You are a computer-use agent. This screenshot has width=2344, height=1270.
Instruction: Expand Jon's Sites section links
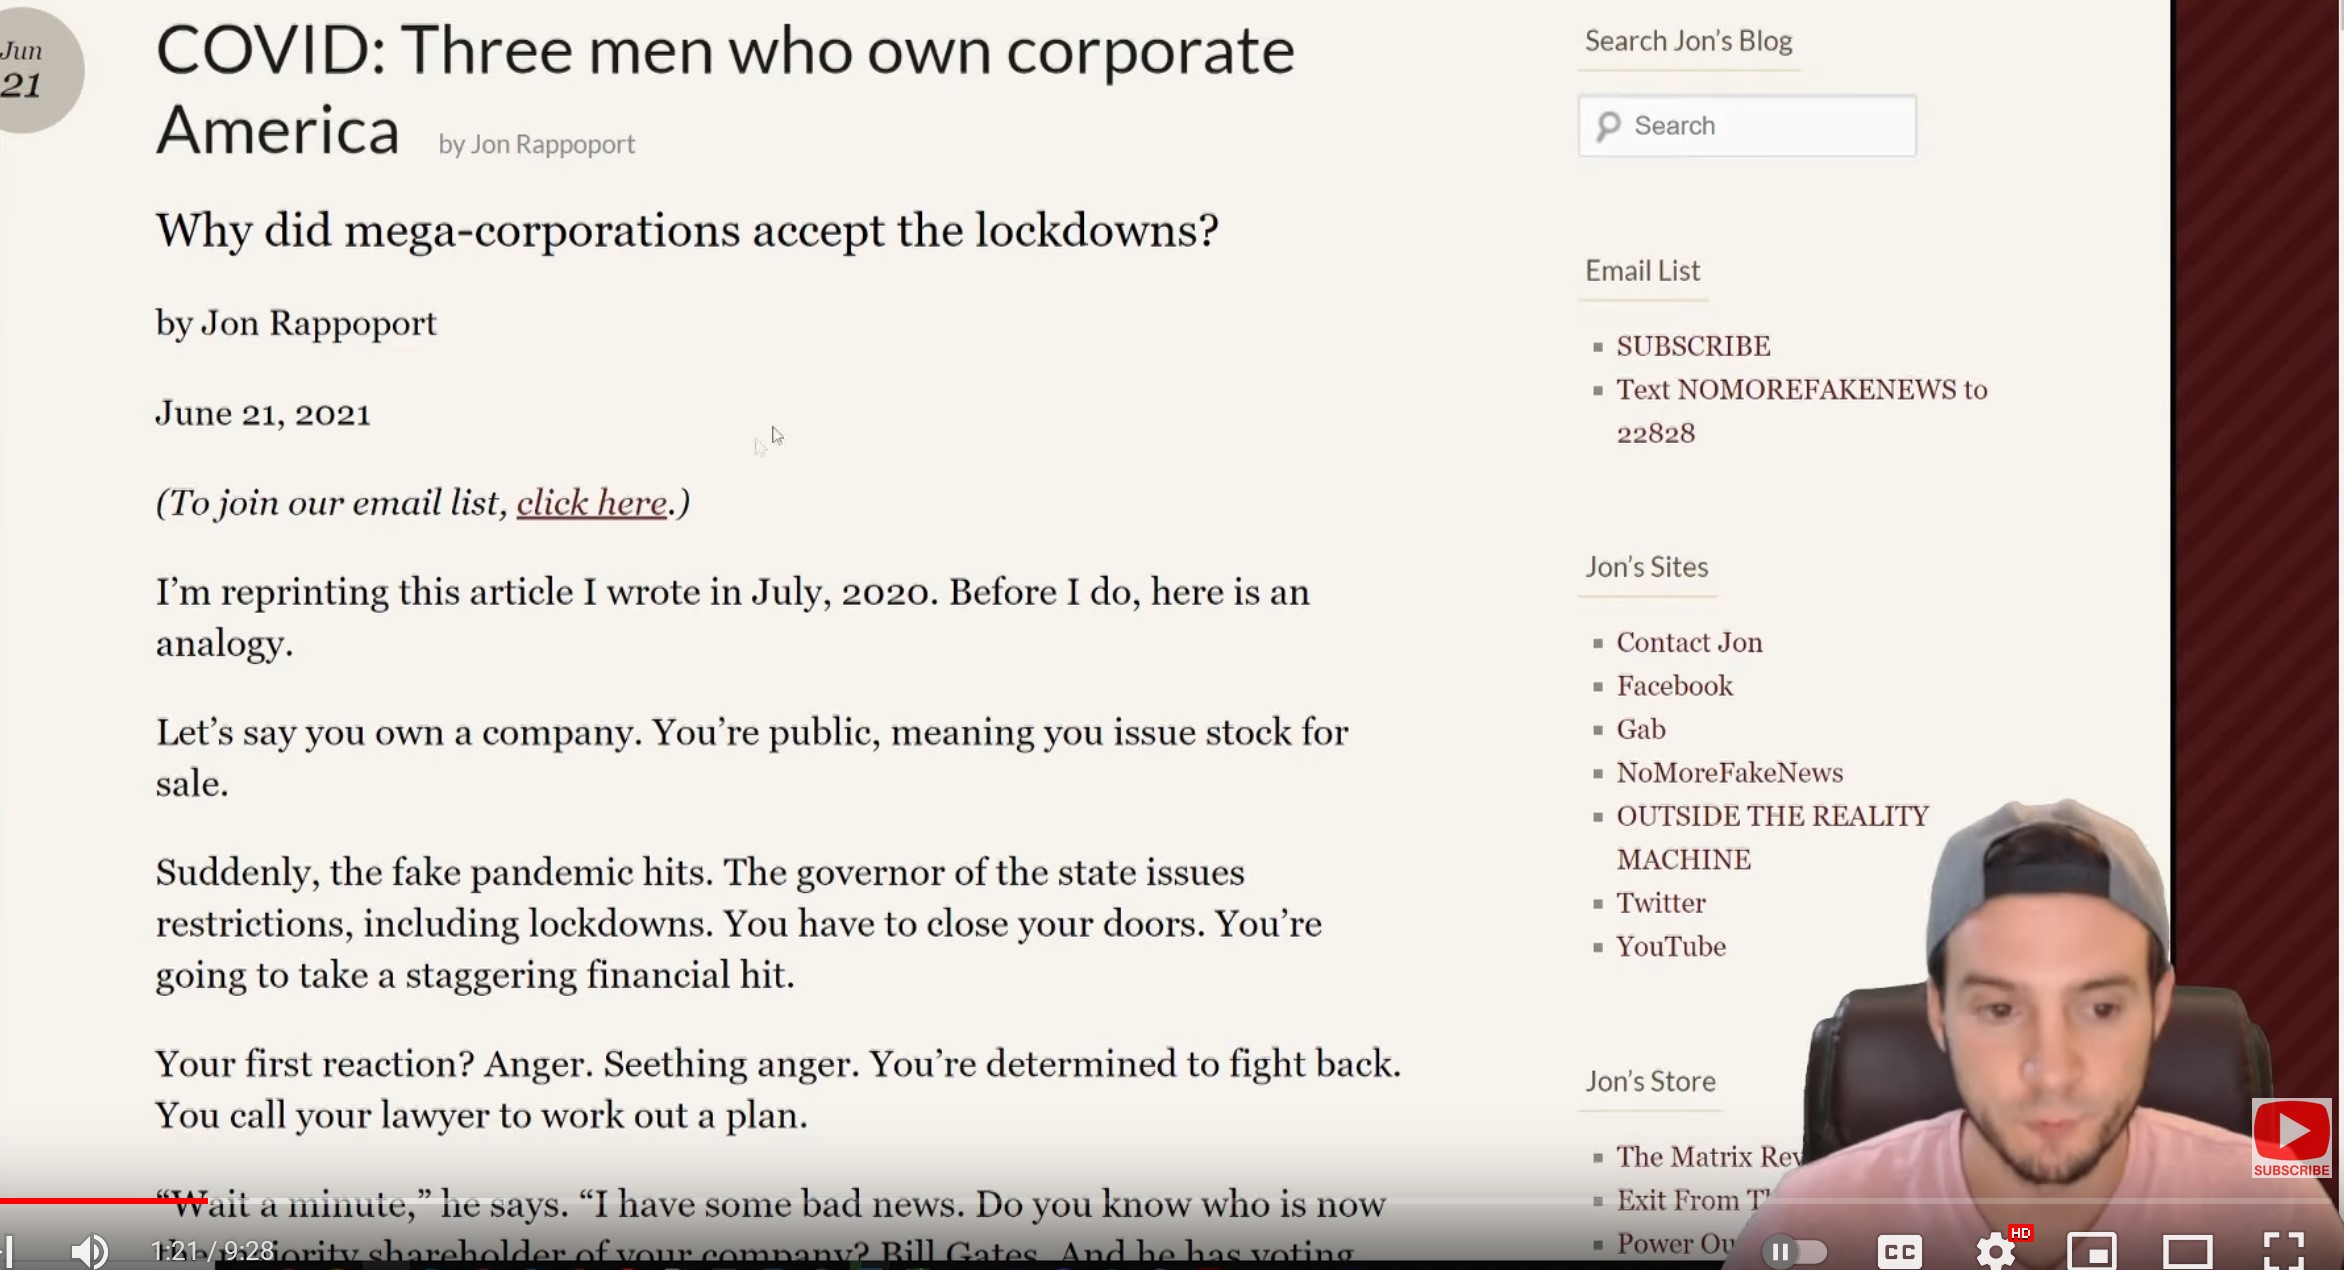(x=1647, y=566)
